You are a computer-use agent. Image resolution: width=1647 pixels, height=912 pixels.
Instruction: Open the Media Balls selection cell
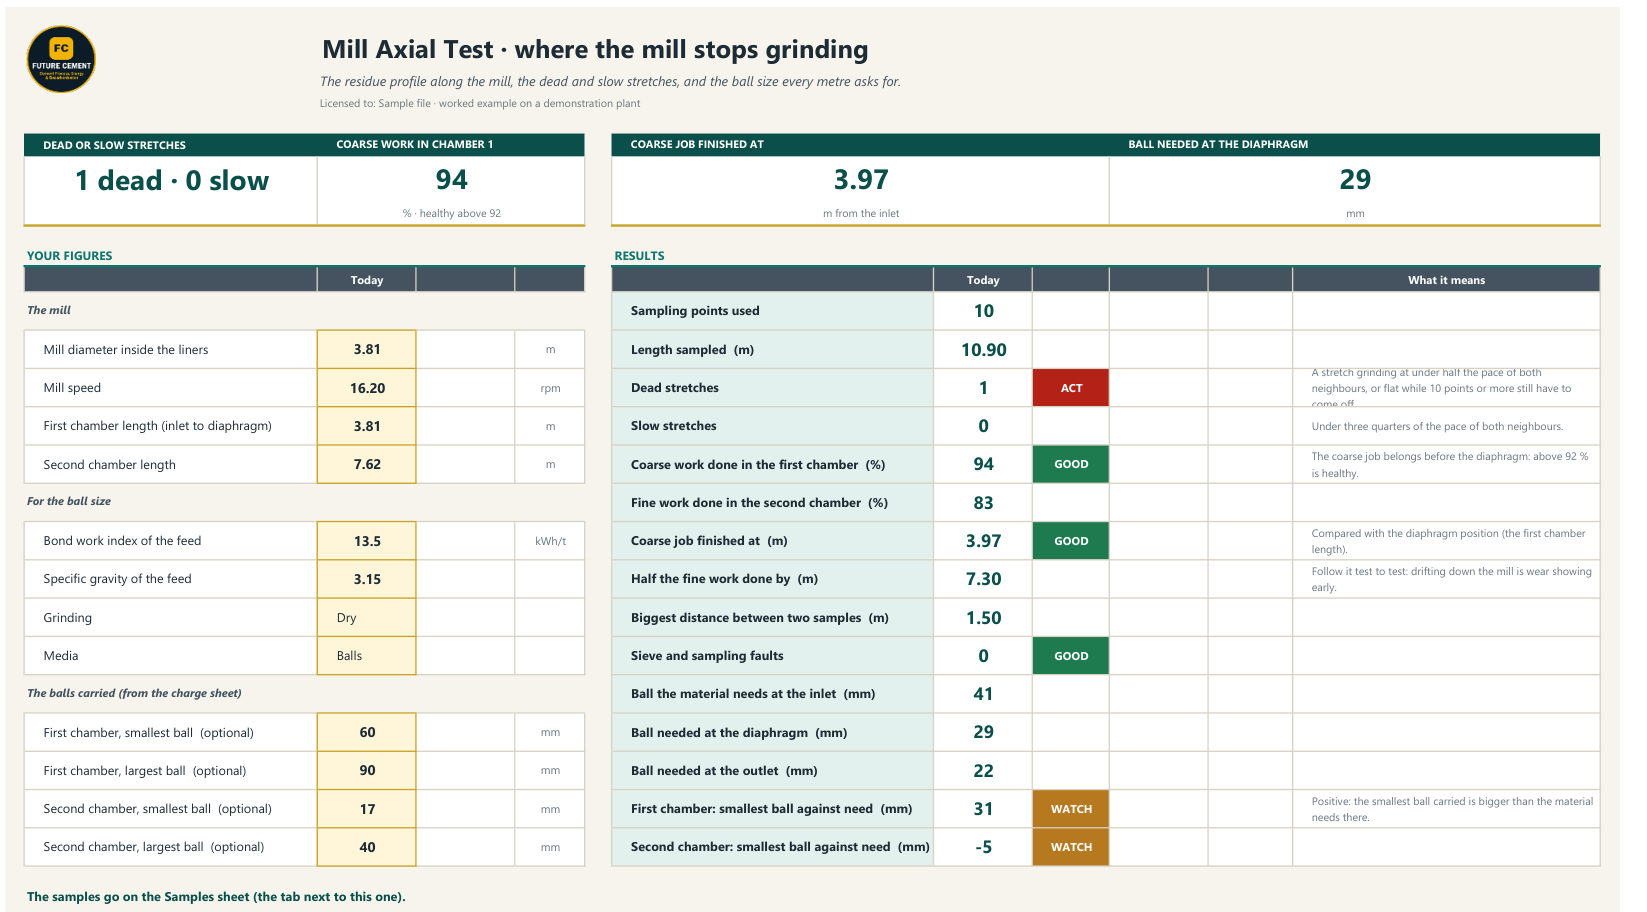(367, 656)
